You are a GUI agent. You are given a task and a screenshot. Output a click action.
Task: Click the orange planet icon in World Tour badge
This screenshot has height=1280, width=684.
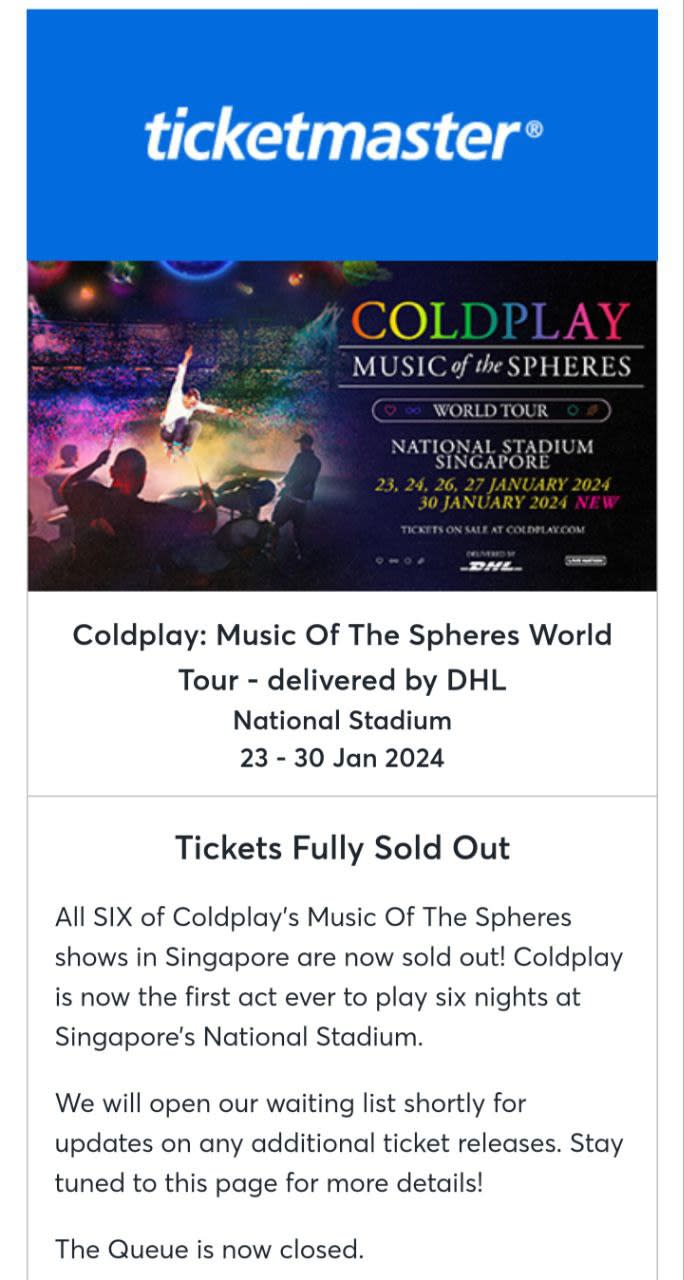point(593,410)
